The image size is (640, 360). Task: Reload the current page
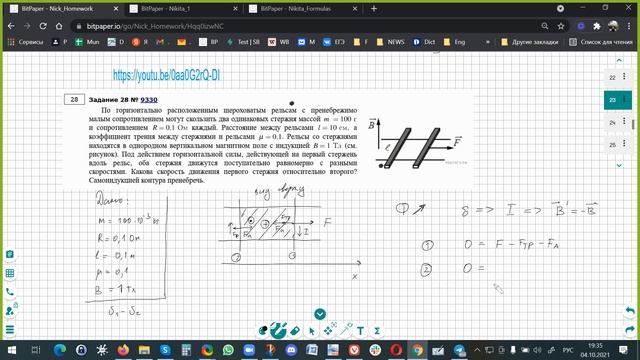[43, 26]
